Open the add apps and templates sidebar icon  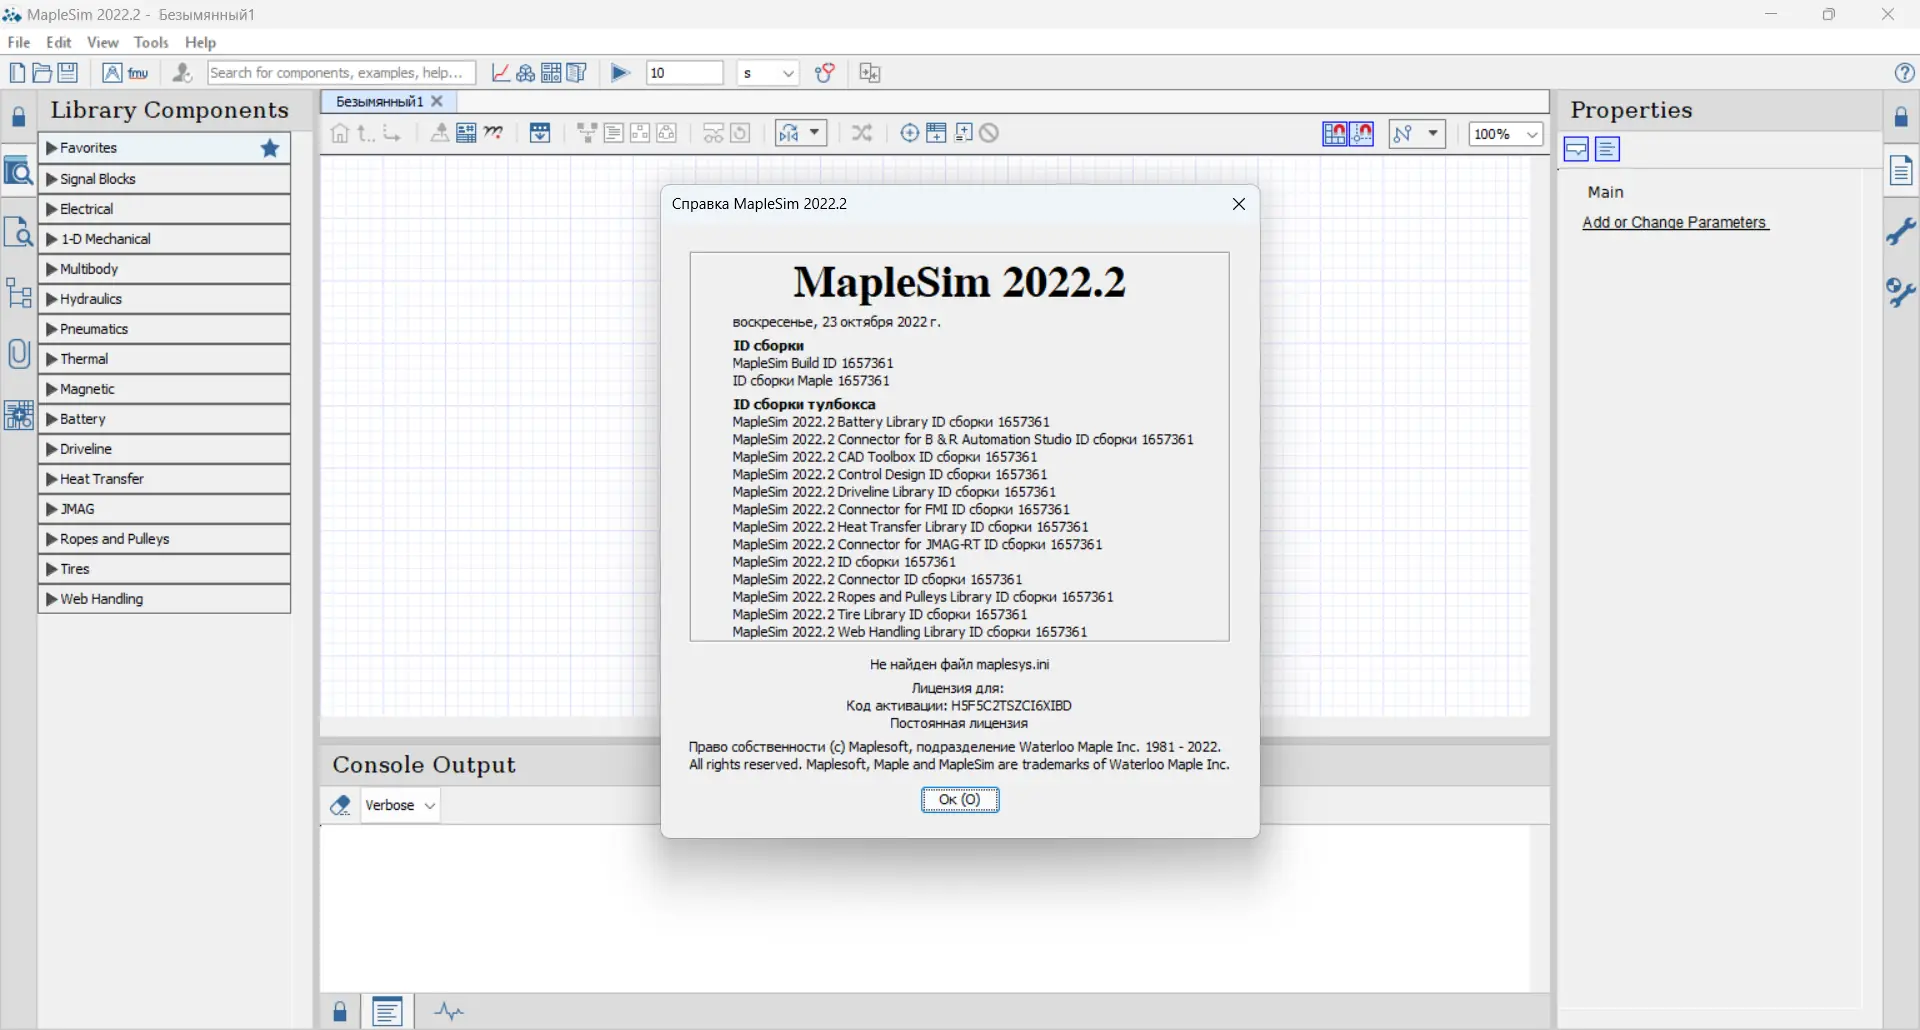[19, 415]
